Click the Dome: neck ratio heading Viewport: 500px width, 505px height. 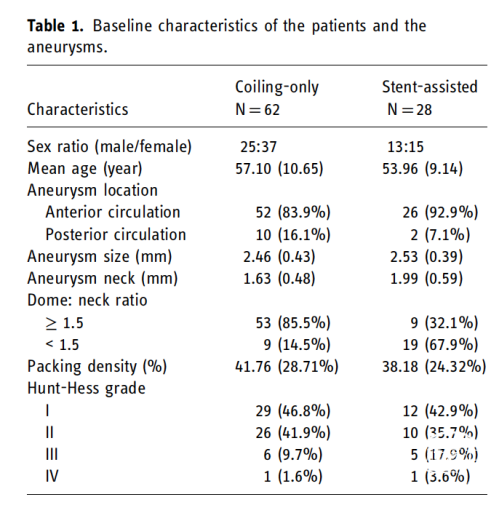point(87,300)
